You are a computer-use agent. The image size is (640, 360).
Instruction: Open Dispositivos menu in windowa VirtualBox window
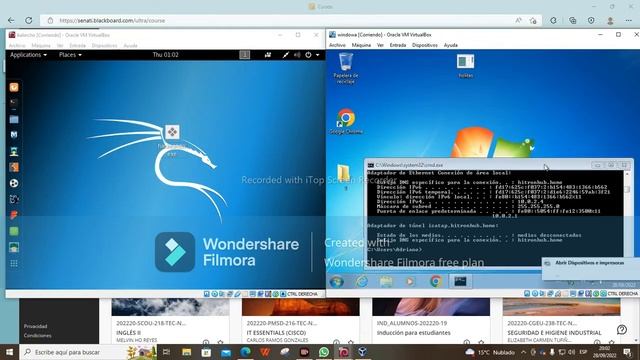(424, 45)
